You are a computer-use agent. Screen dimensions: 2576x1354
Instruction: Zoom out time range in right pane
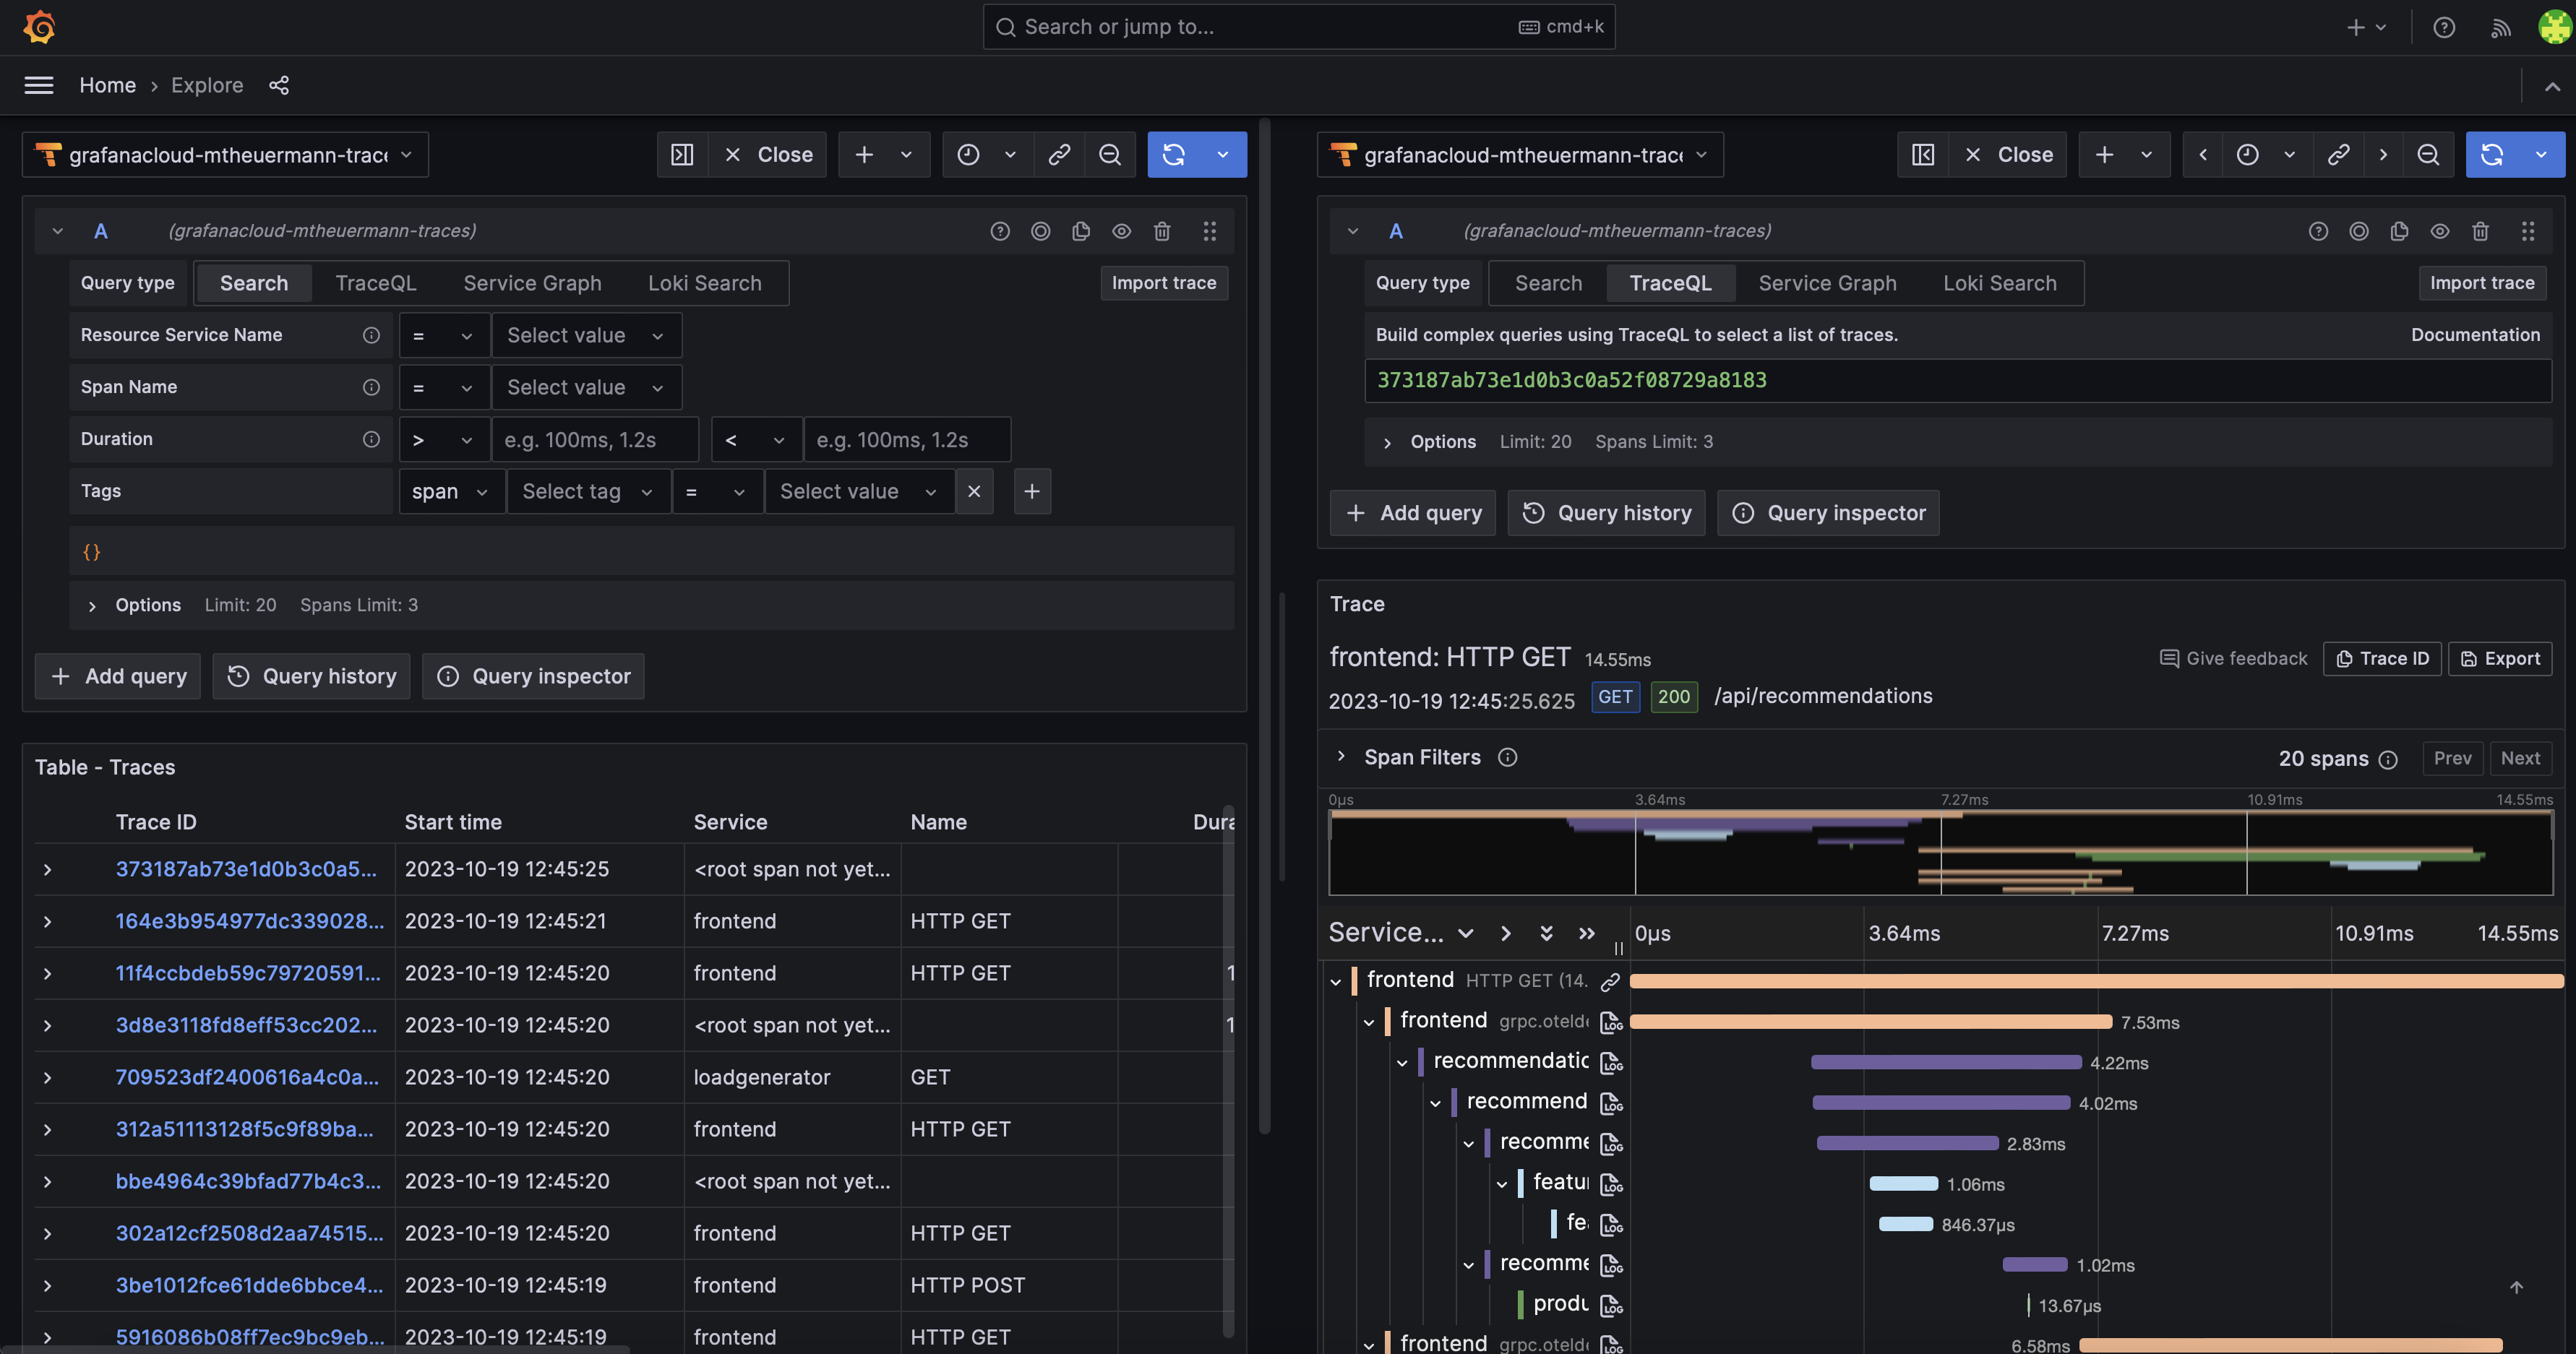(2428, 154)
